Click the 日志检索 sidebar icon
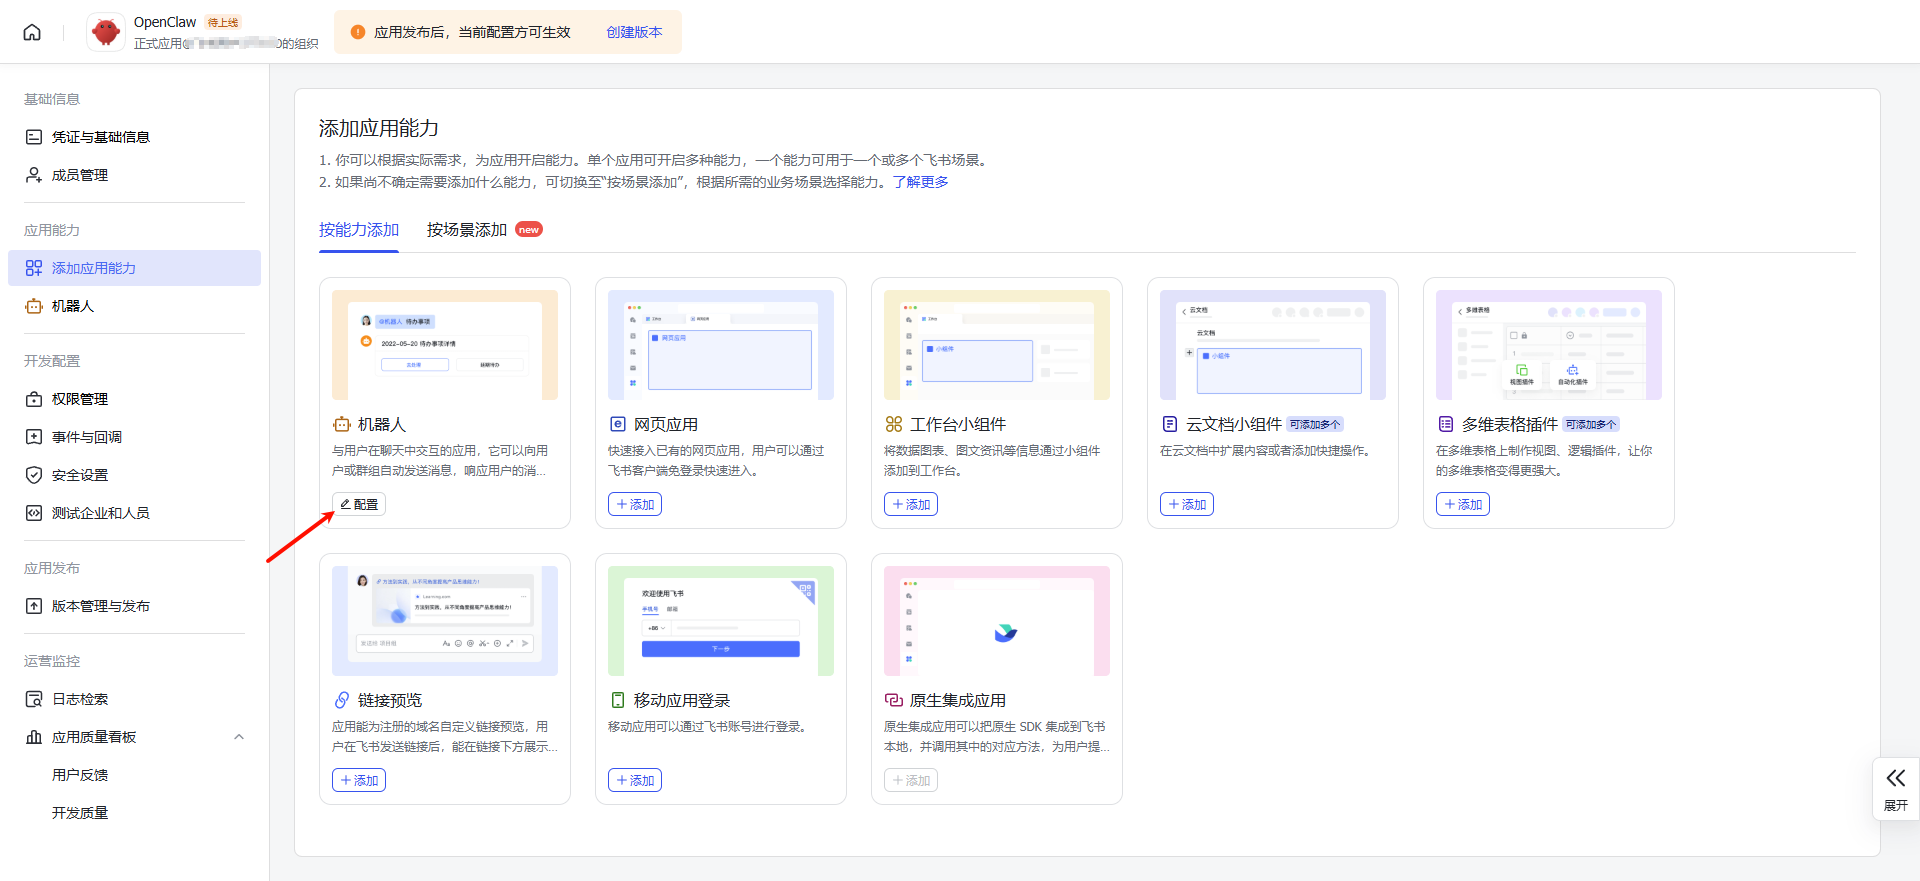Image resolution: width=1920 pixels, height=881 pixels. 34,699
